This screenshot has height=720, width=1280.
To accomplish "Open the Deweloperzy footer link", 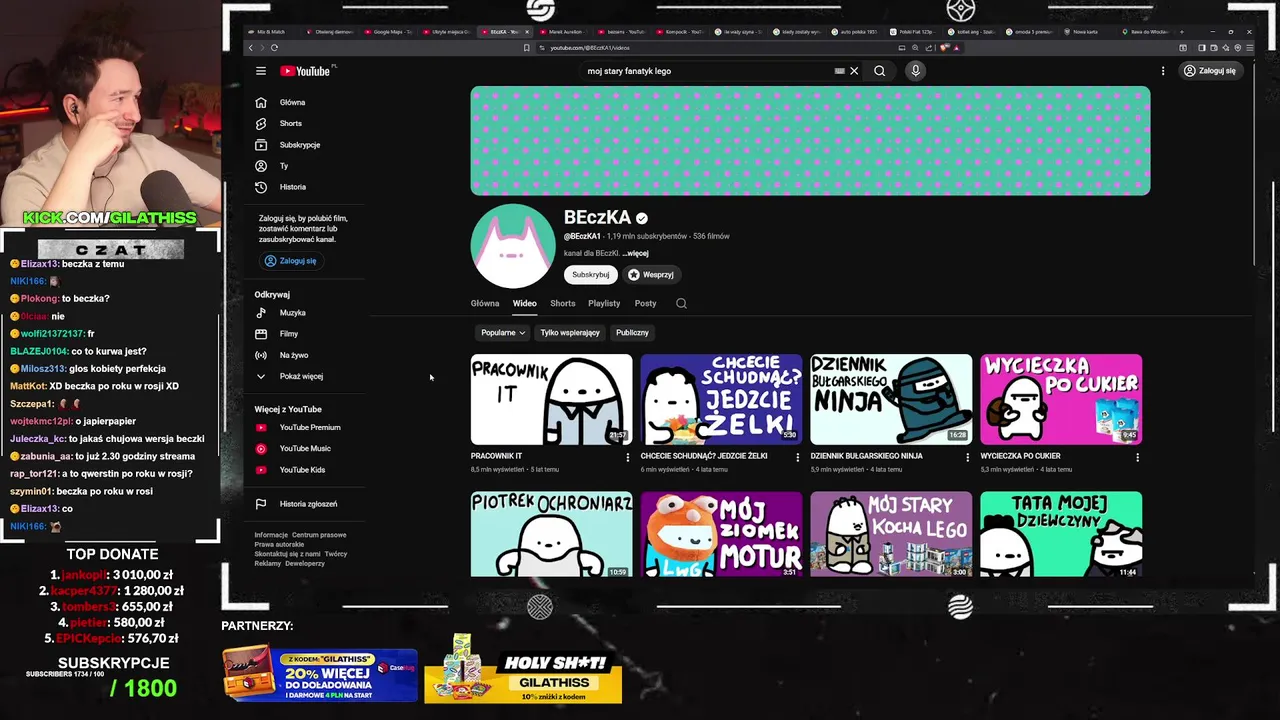I will point(305,564).
